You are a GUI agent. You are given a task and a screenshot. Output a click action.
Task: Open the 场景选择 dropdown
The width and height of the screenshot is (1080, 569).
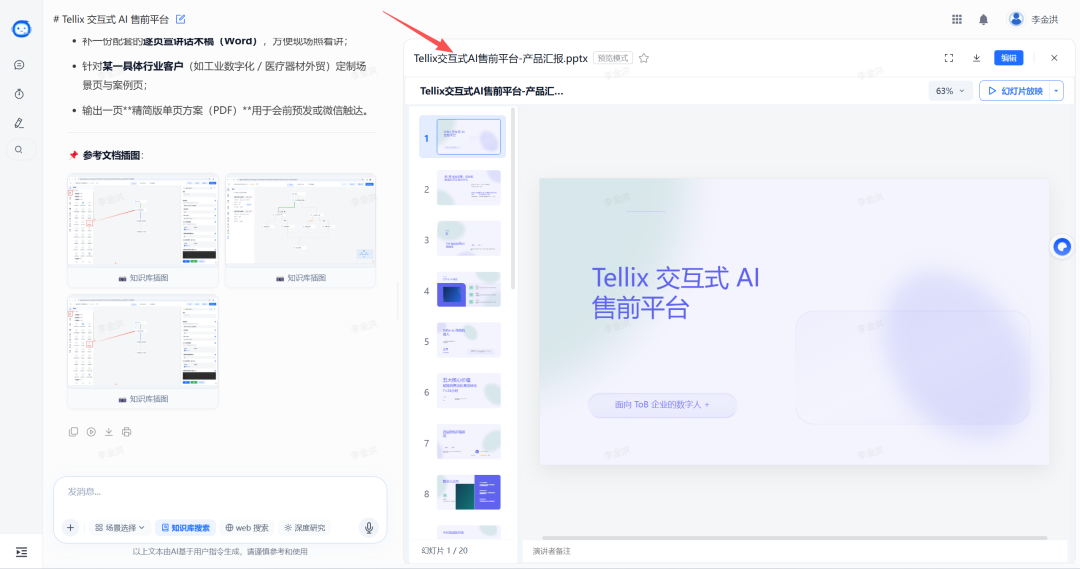pos(120,528)
